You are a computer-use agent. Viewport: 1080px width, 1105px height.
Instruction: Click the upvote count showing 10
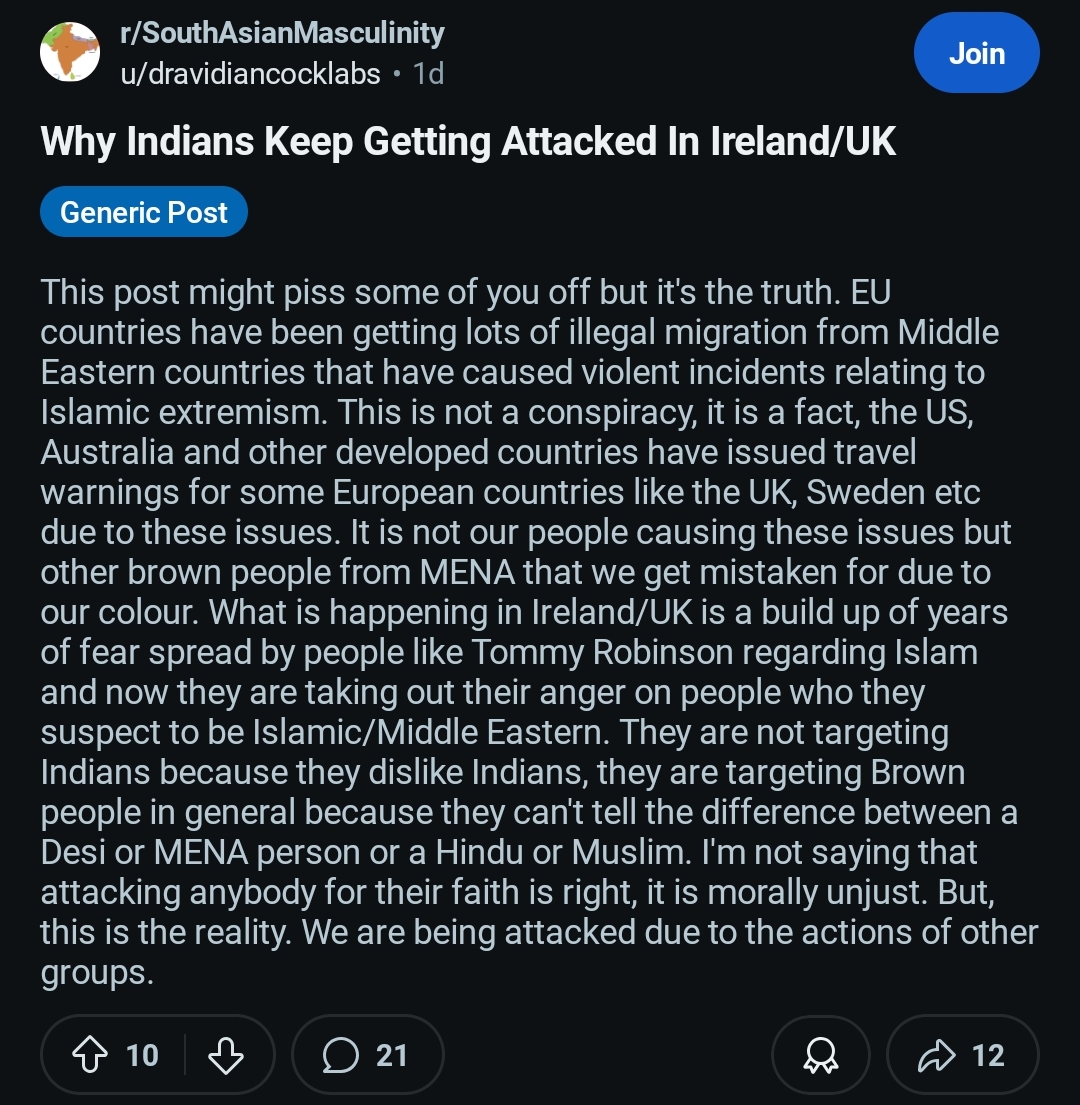coord(142,1056)
